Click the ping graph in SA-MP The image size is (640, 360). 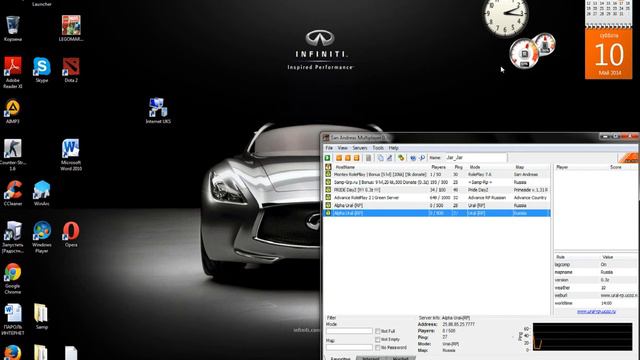click(582, 337)
